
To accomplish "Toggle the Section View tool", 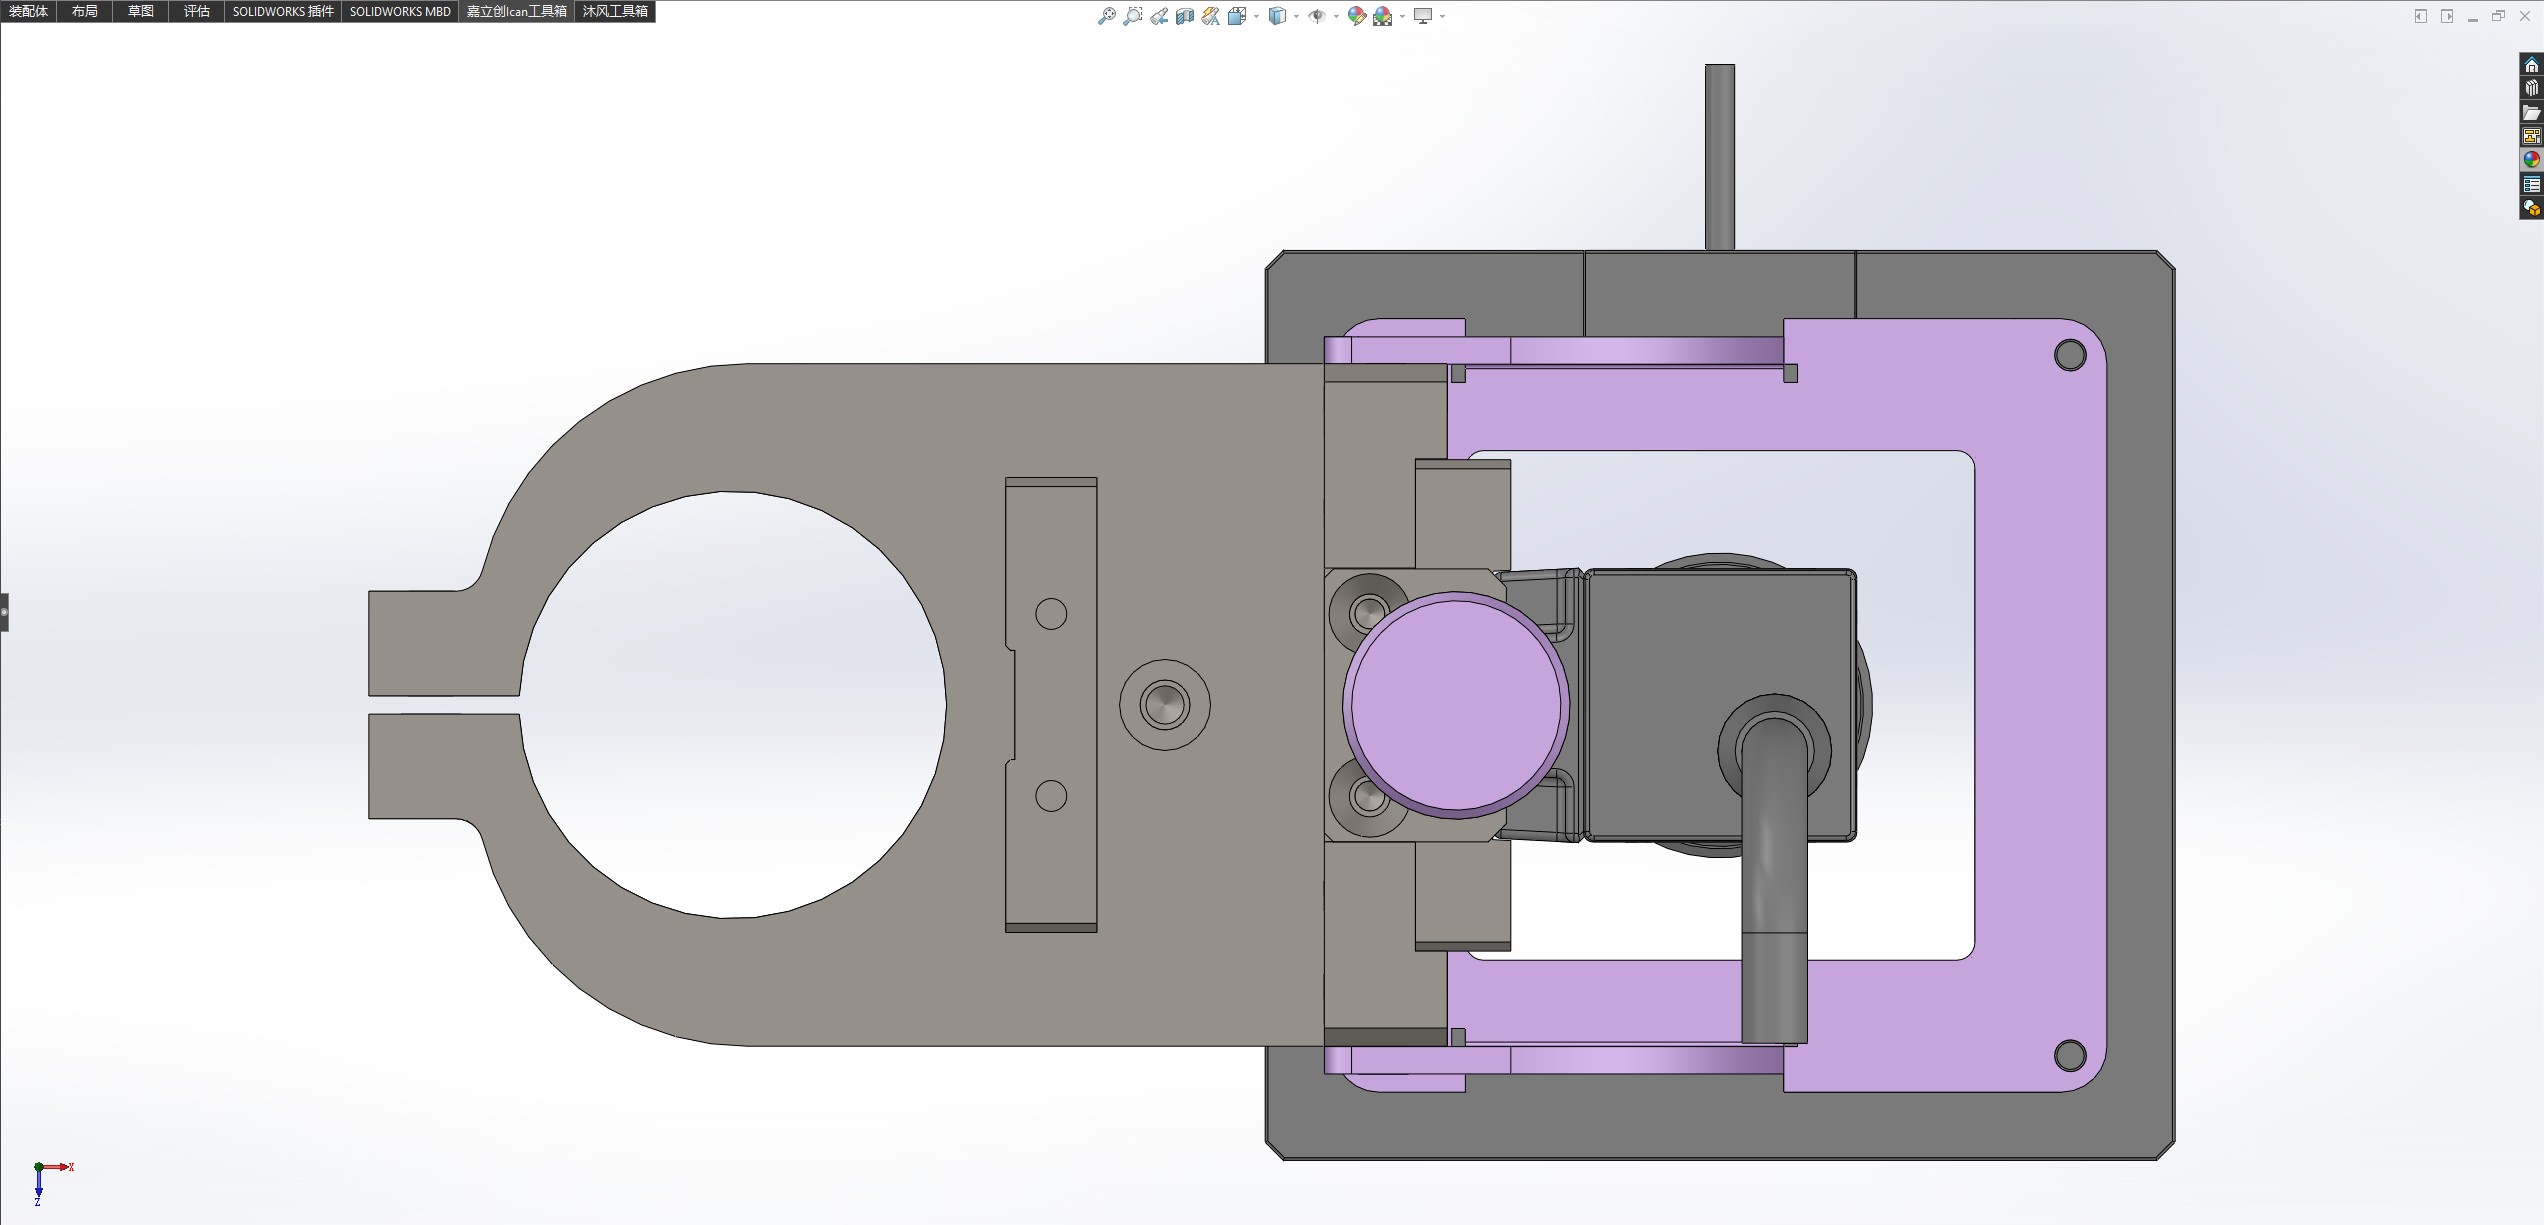I will coord(1184,16).
